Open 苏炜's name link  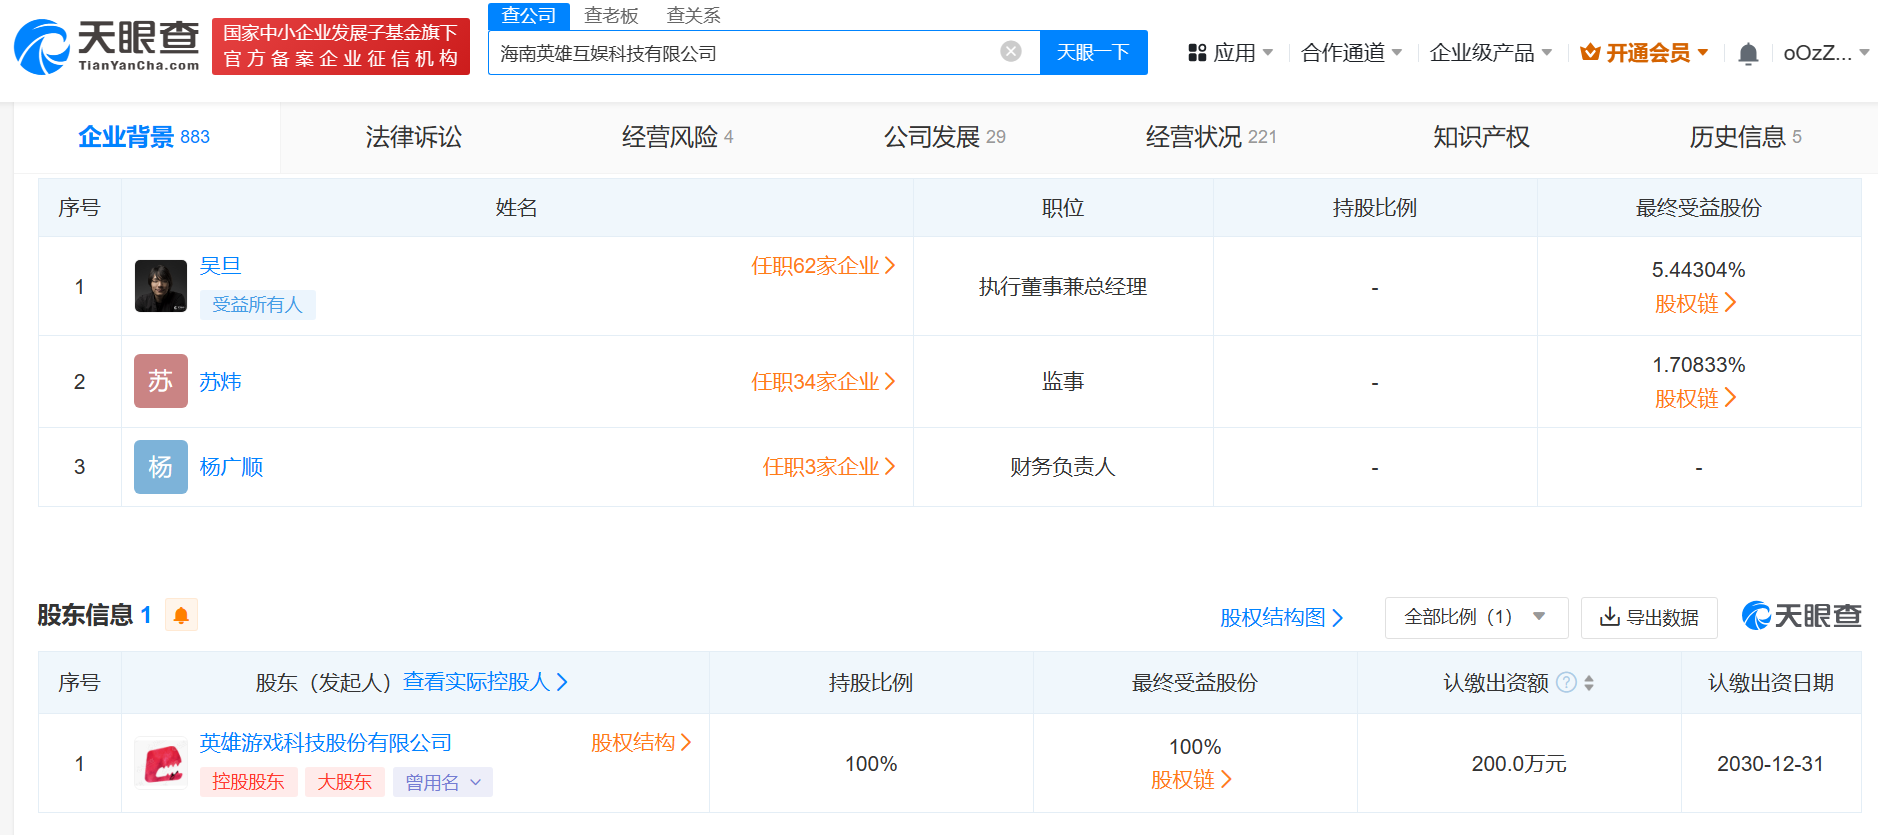pyautogui.click(x=220, y=382)
